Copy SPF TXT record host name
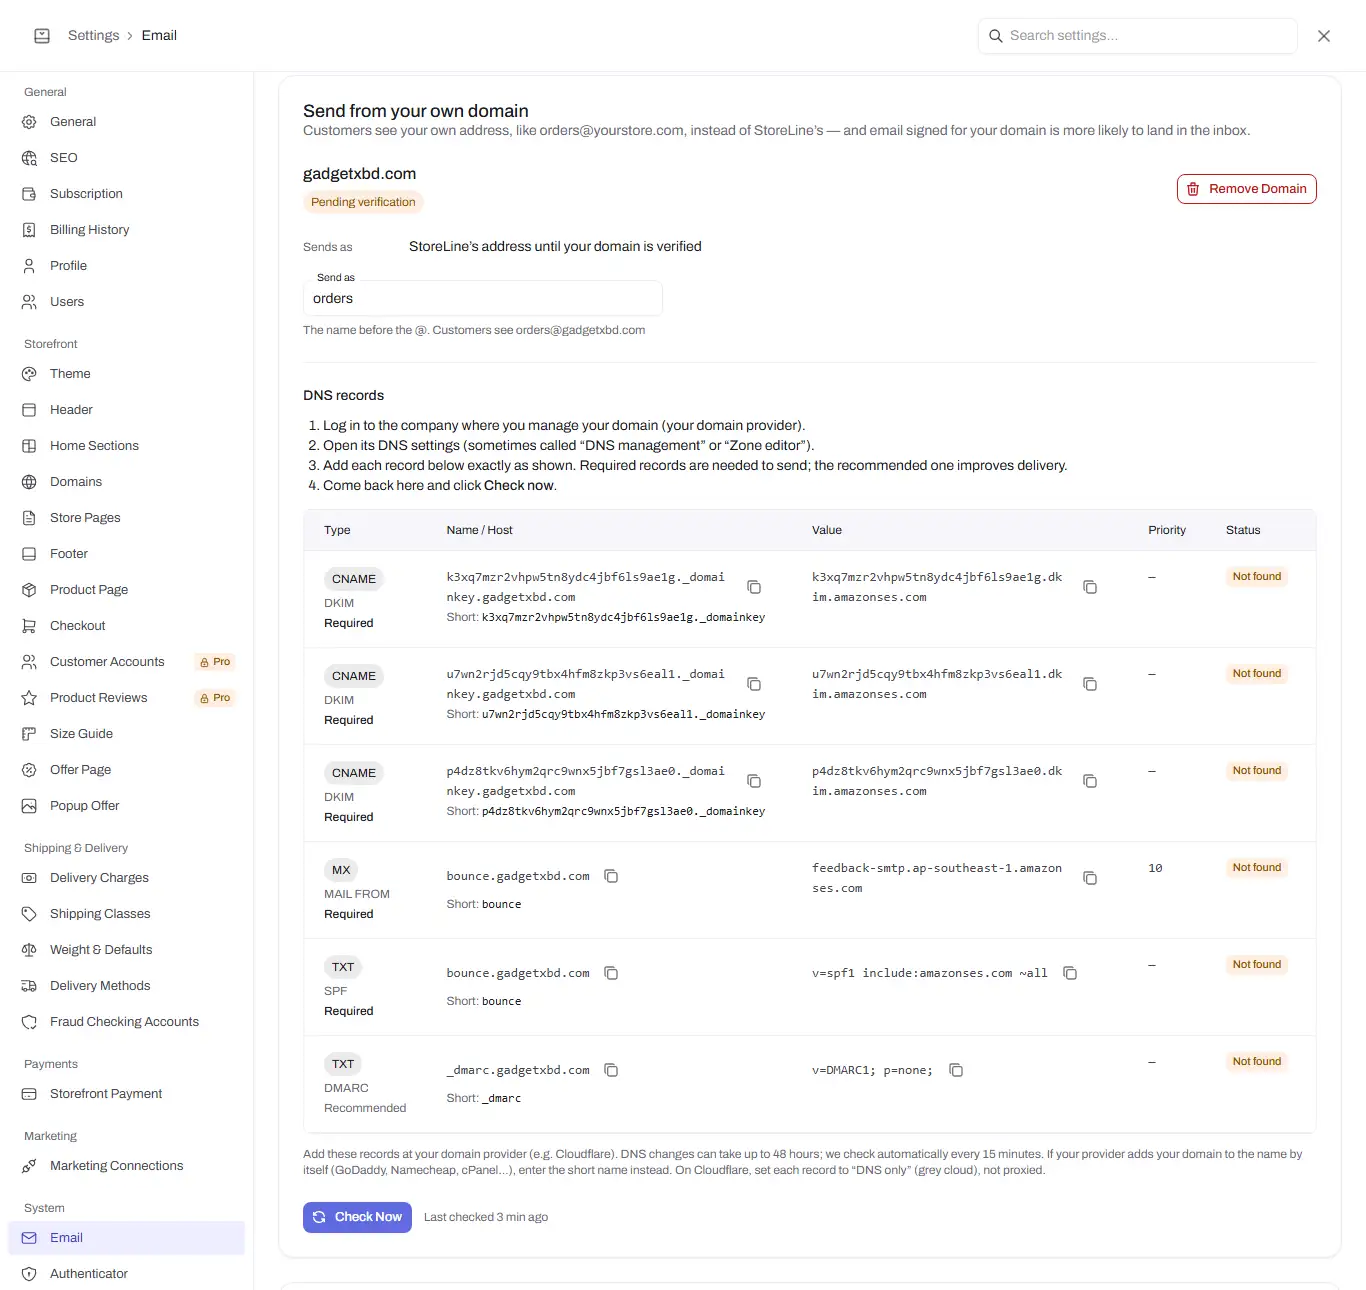 click(x=611, y=973)
